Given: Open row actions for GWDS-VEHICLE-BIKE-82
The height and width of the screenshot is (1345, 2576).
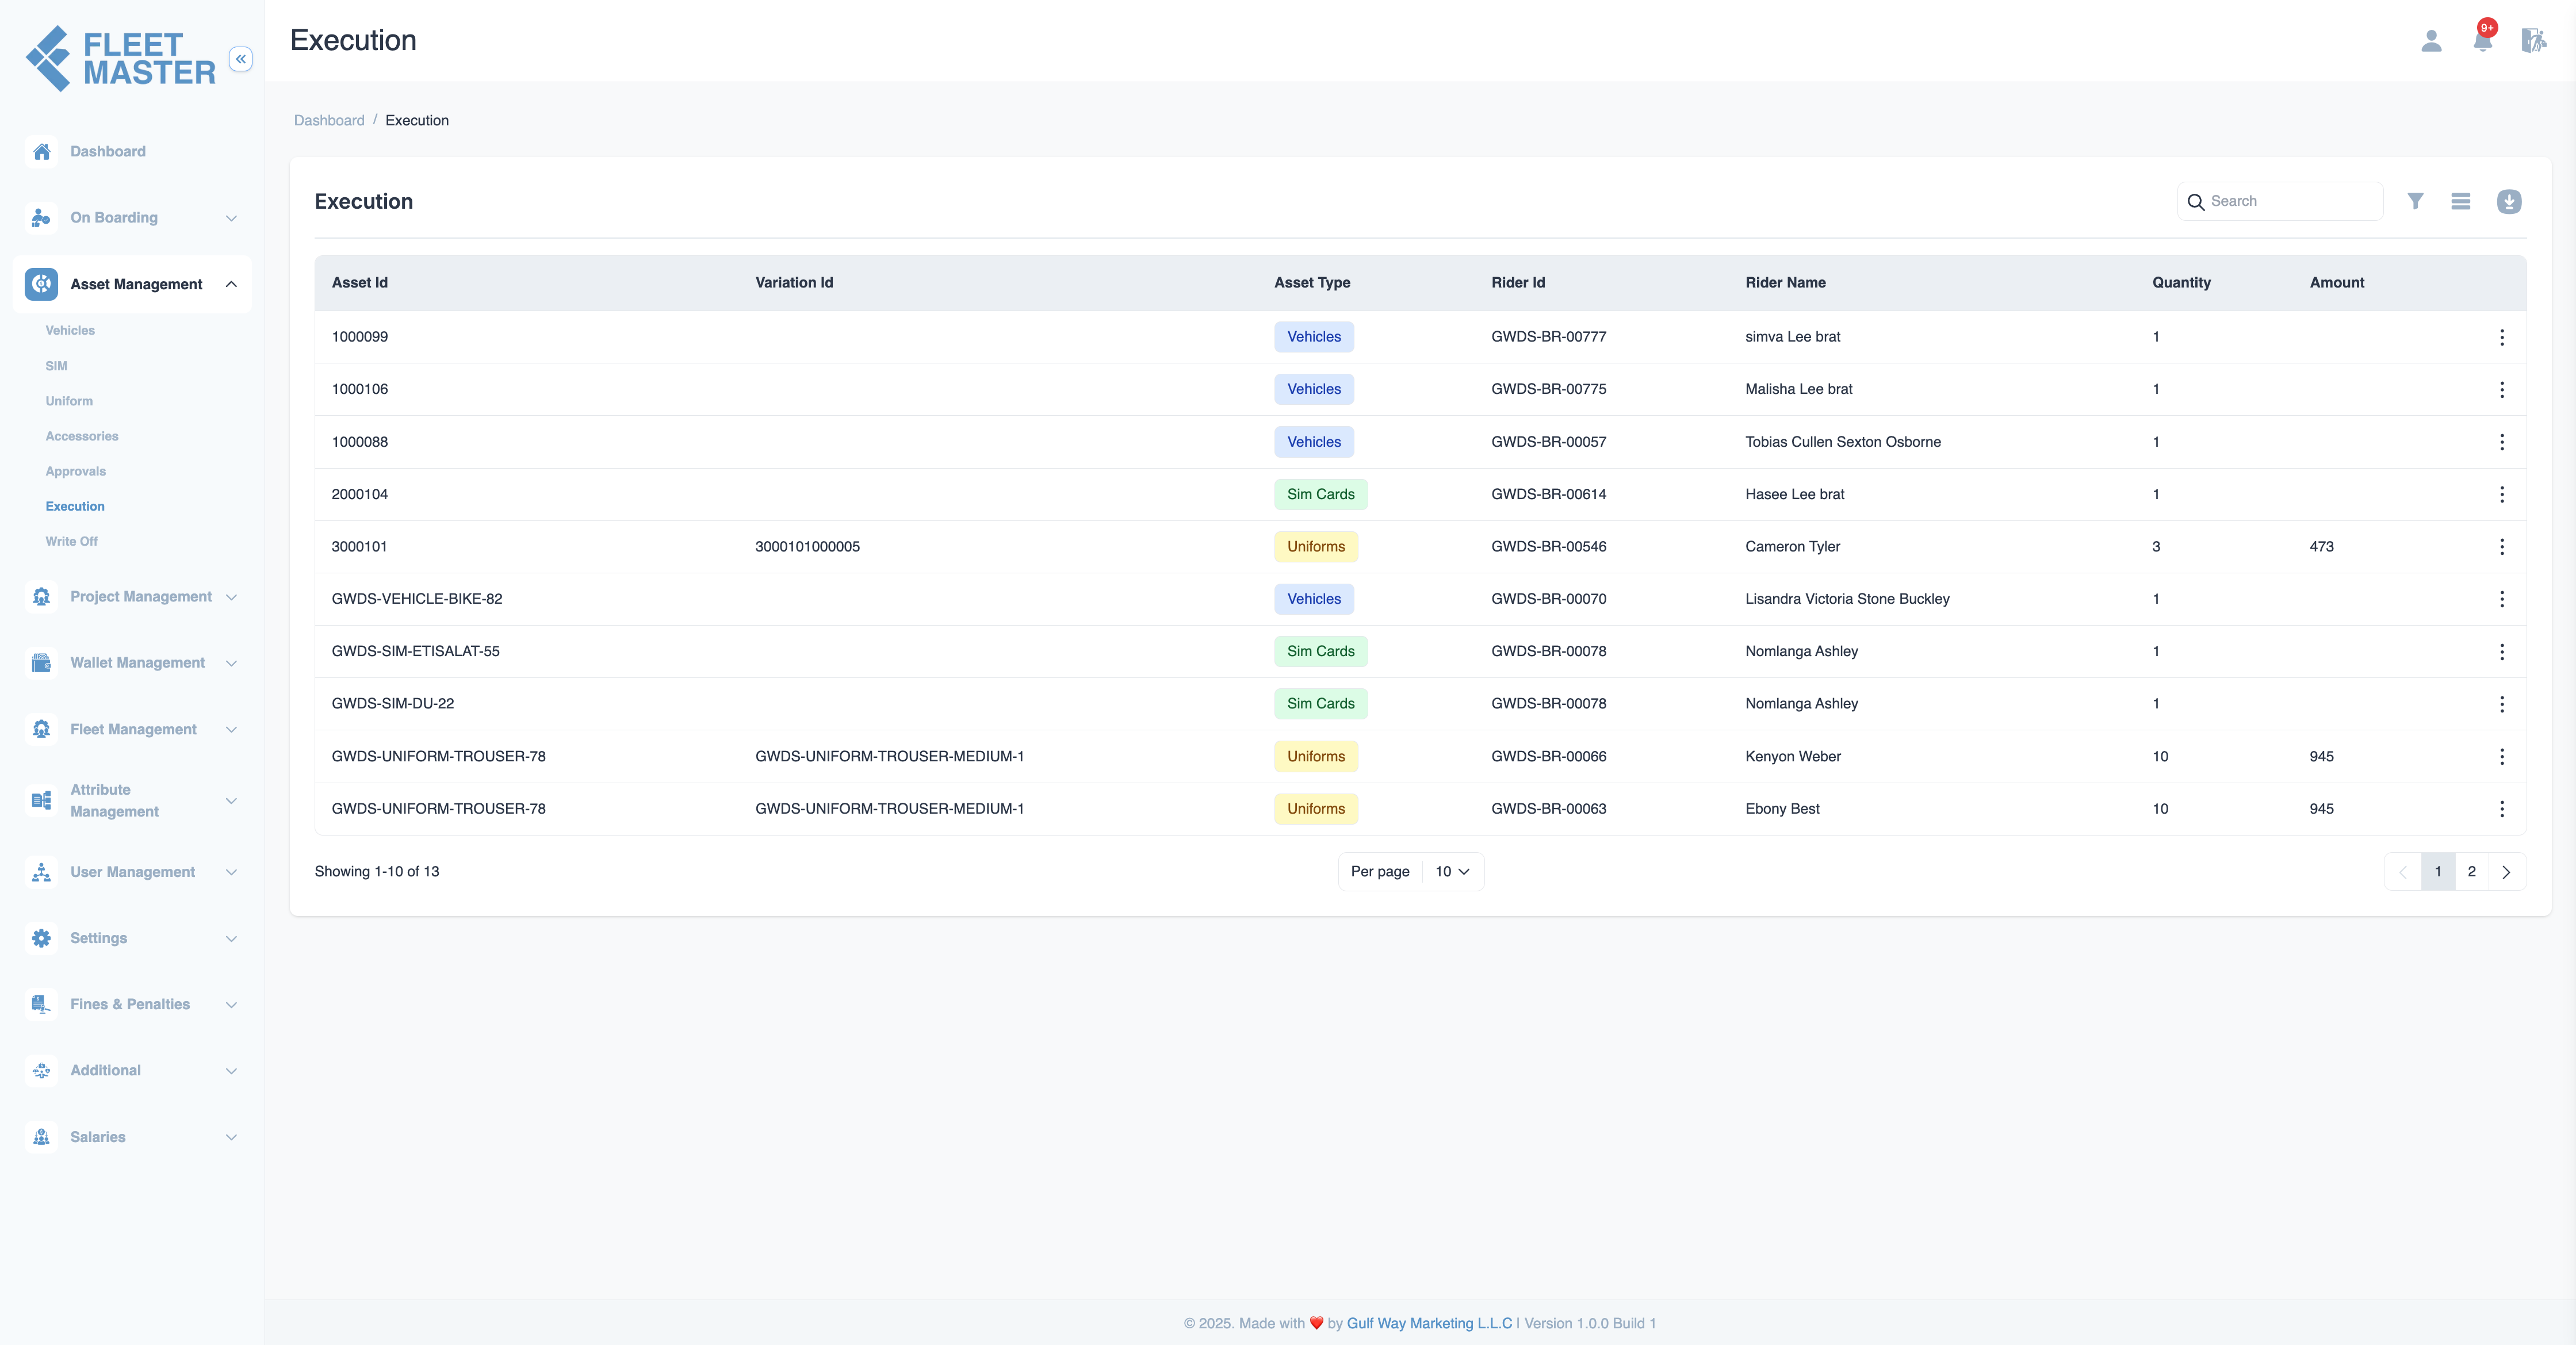Looking at the screenshot, I should [2502, 599].
